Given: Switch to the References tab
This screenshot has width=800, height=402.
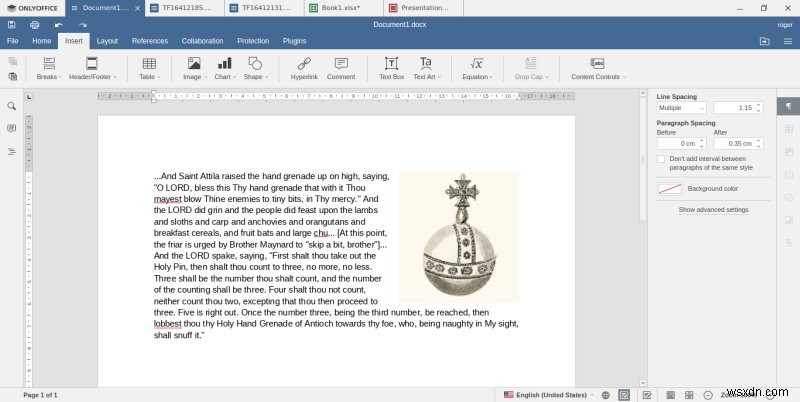Looking at the screenshot, I should 149,41.
